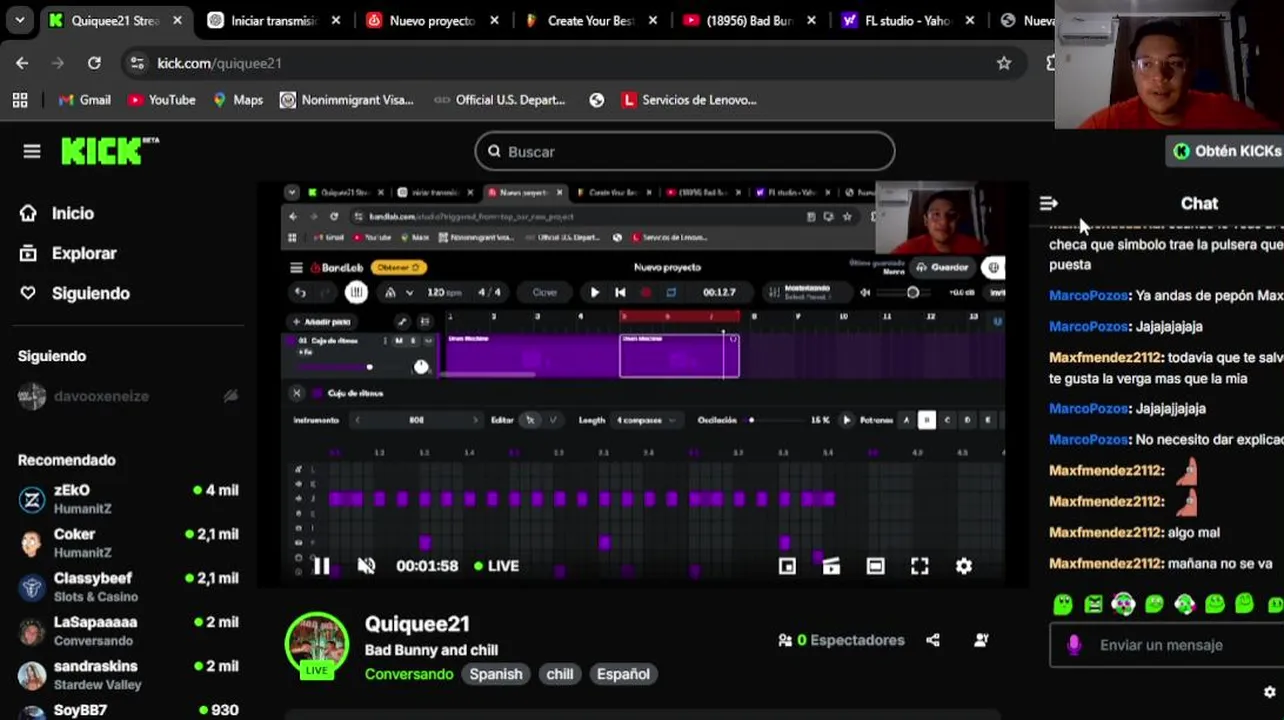Switch to the FL studio - Yahoo tab
Viewport: 1284px width, 720px height.
[x=908, y=20]
